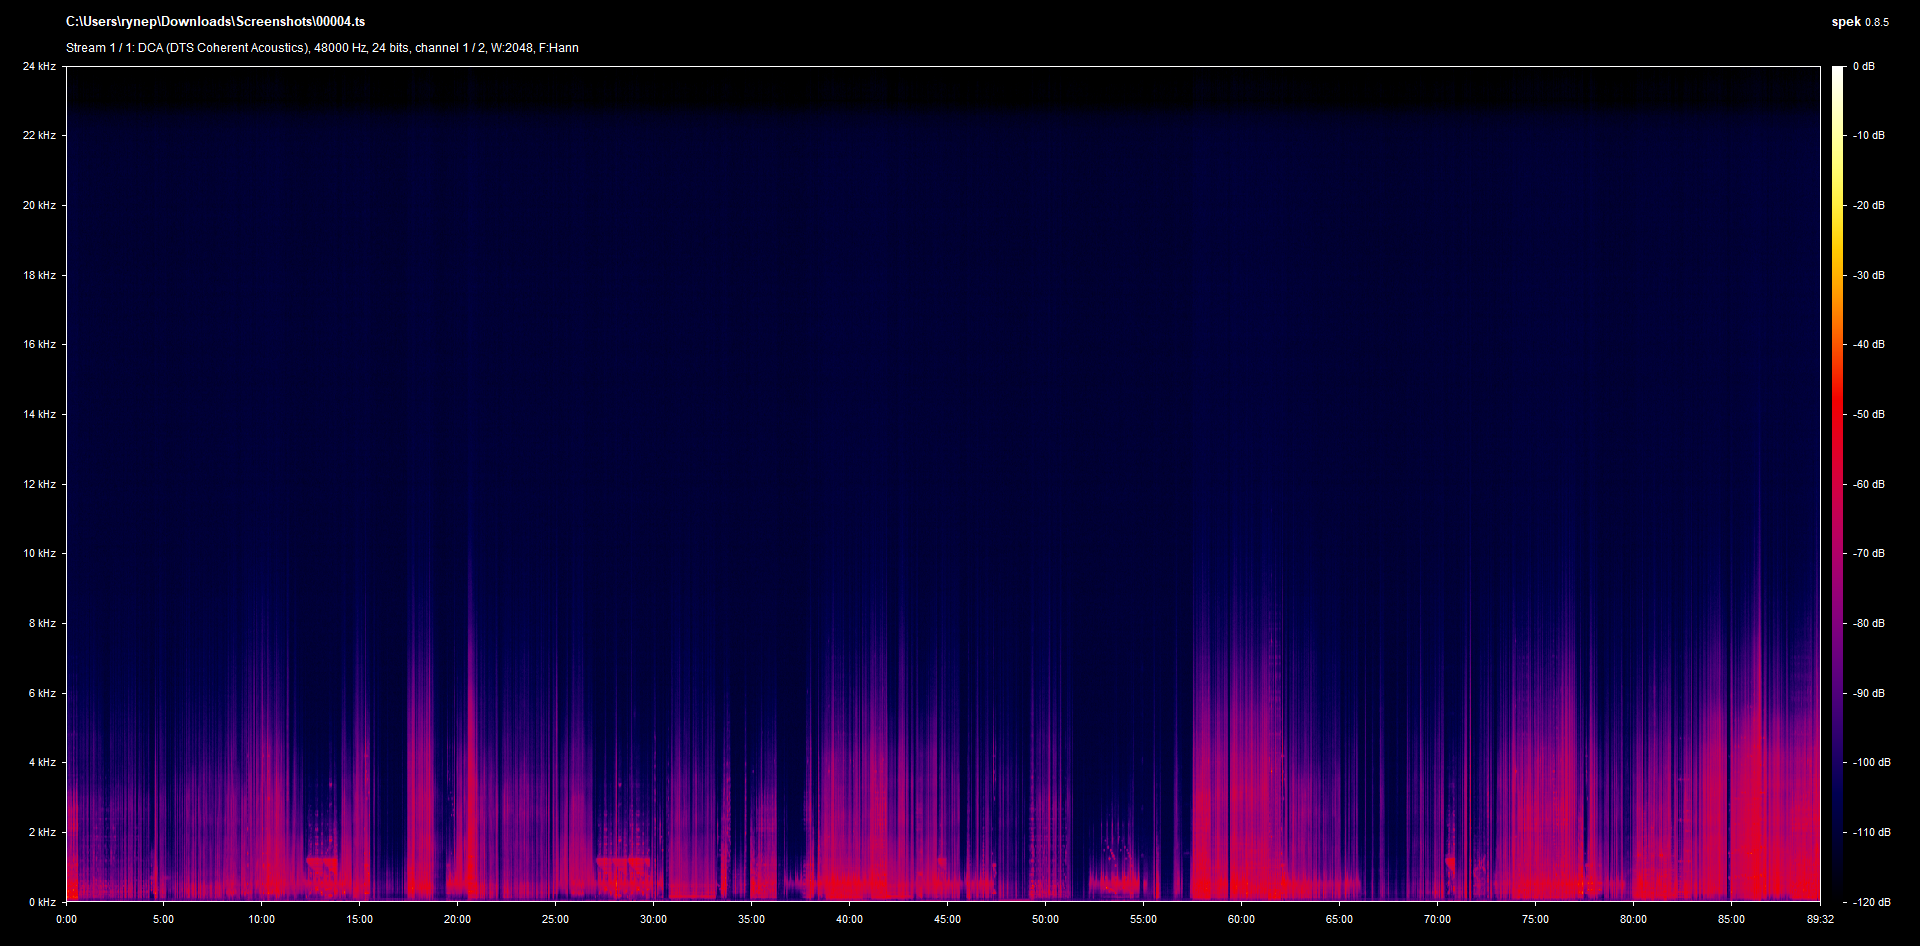This screenshot has height=946, width=1920.
Task: Select the -90 dB scale label
Action: 1868,693
